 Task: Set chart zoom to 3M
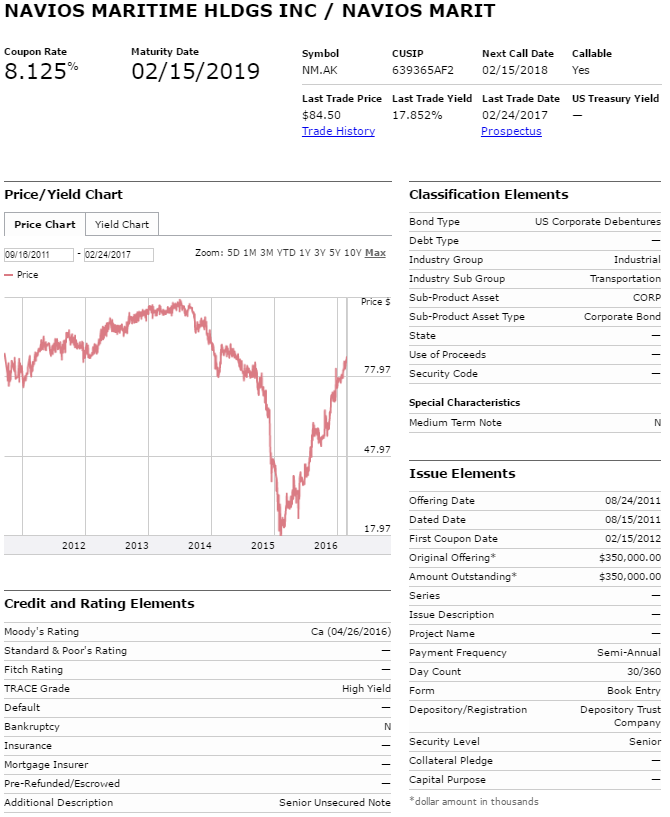267,253
